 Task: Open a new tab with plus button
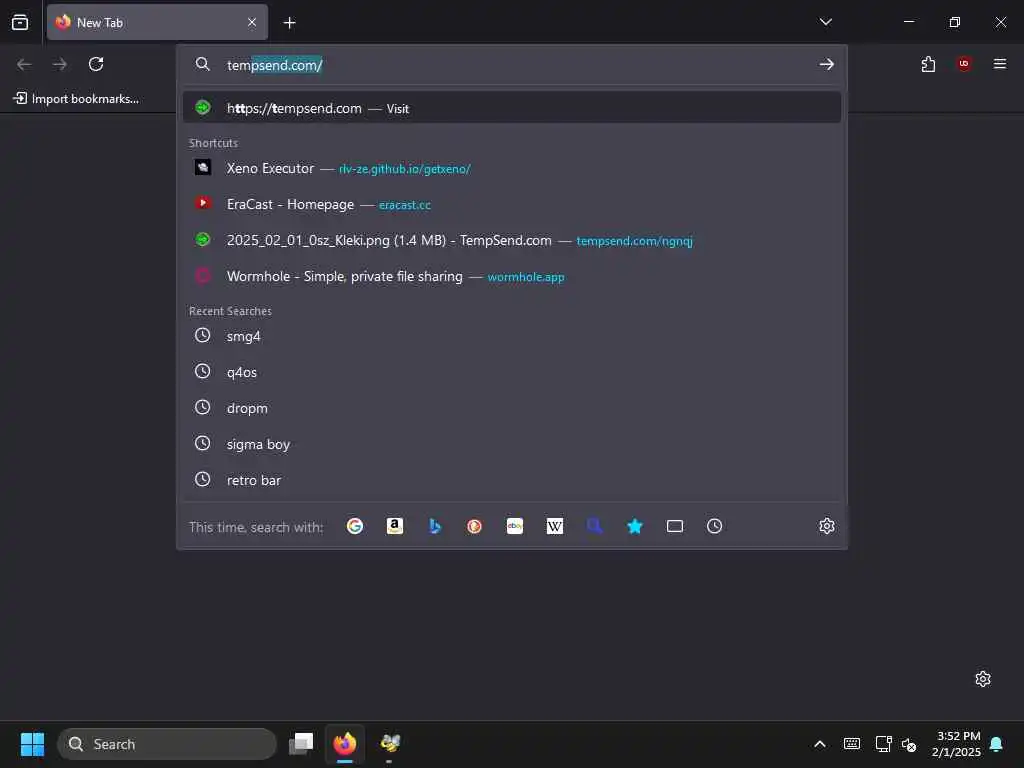[x=289, y=23]
